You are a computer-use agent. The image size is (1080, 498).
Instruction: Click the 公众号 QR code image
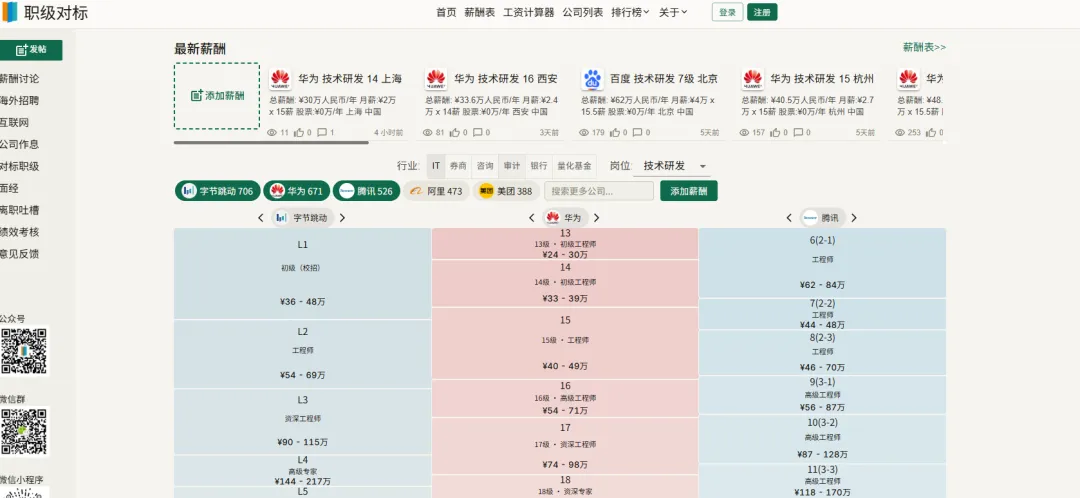[23, 351]
